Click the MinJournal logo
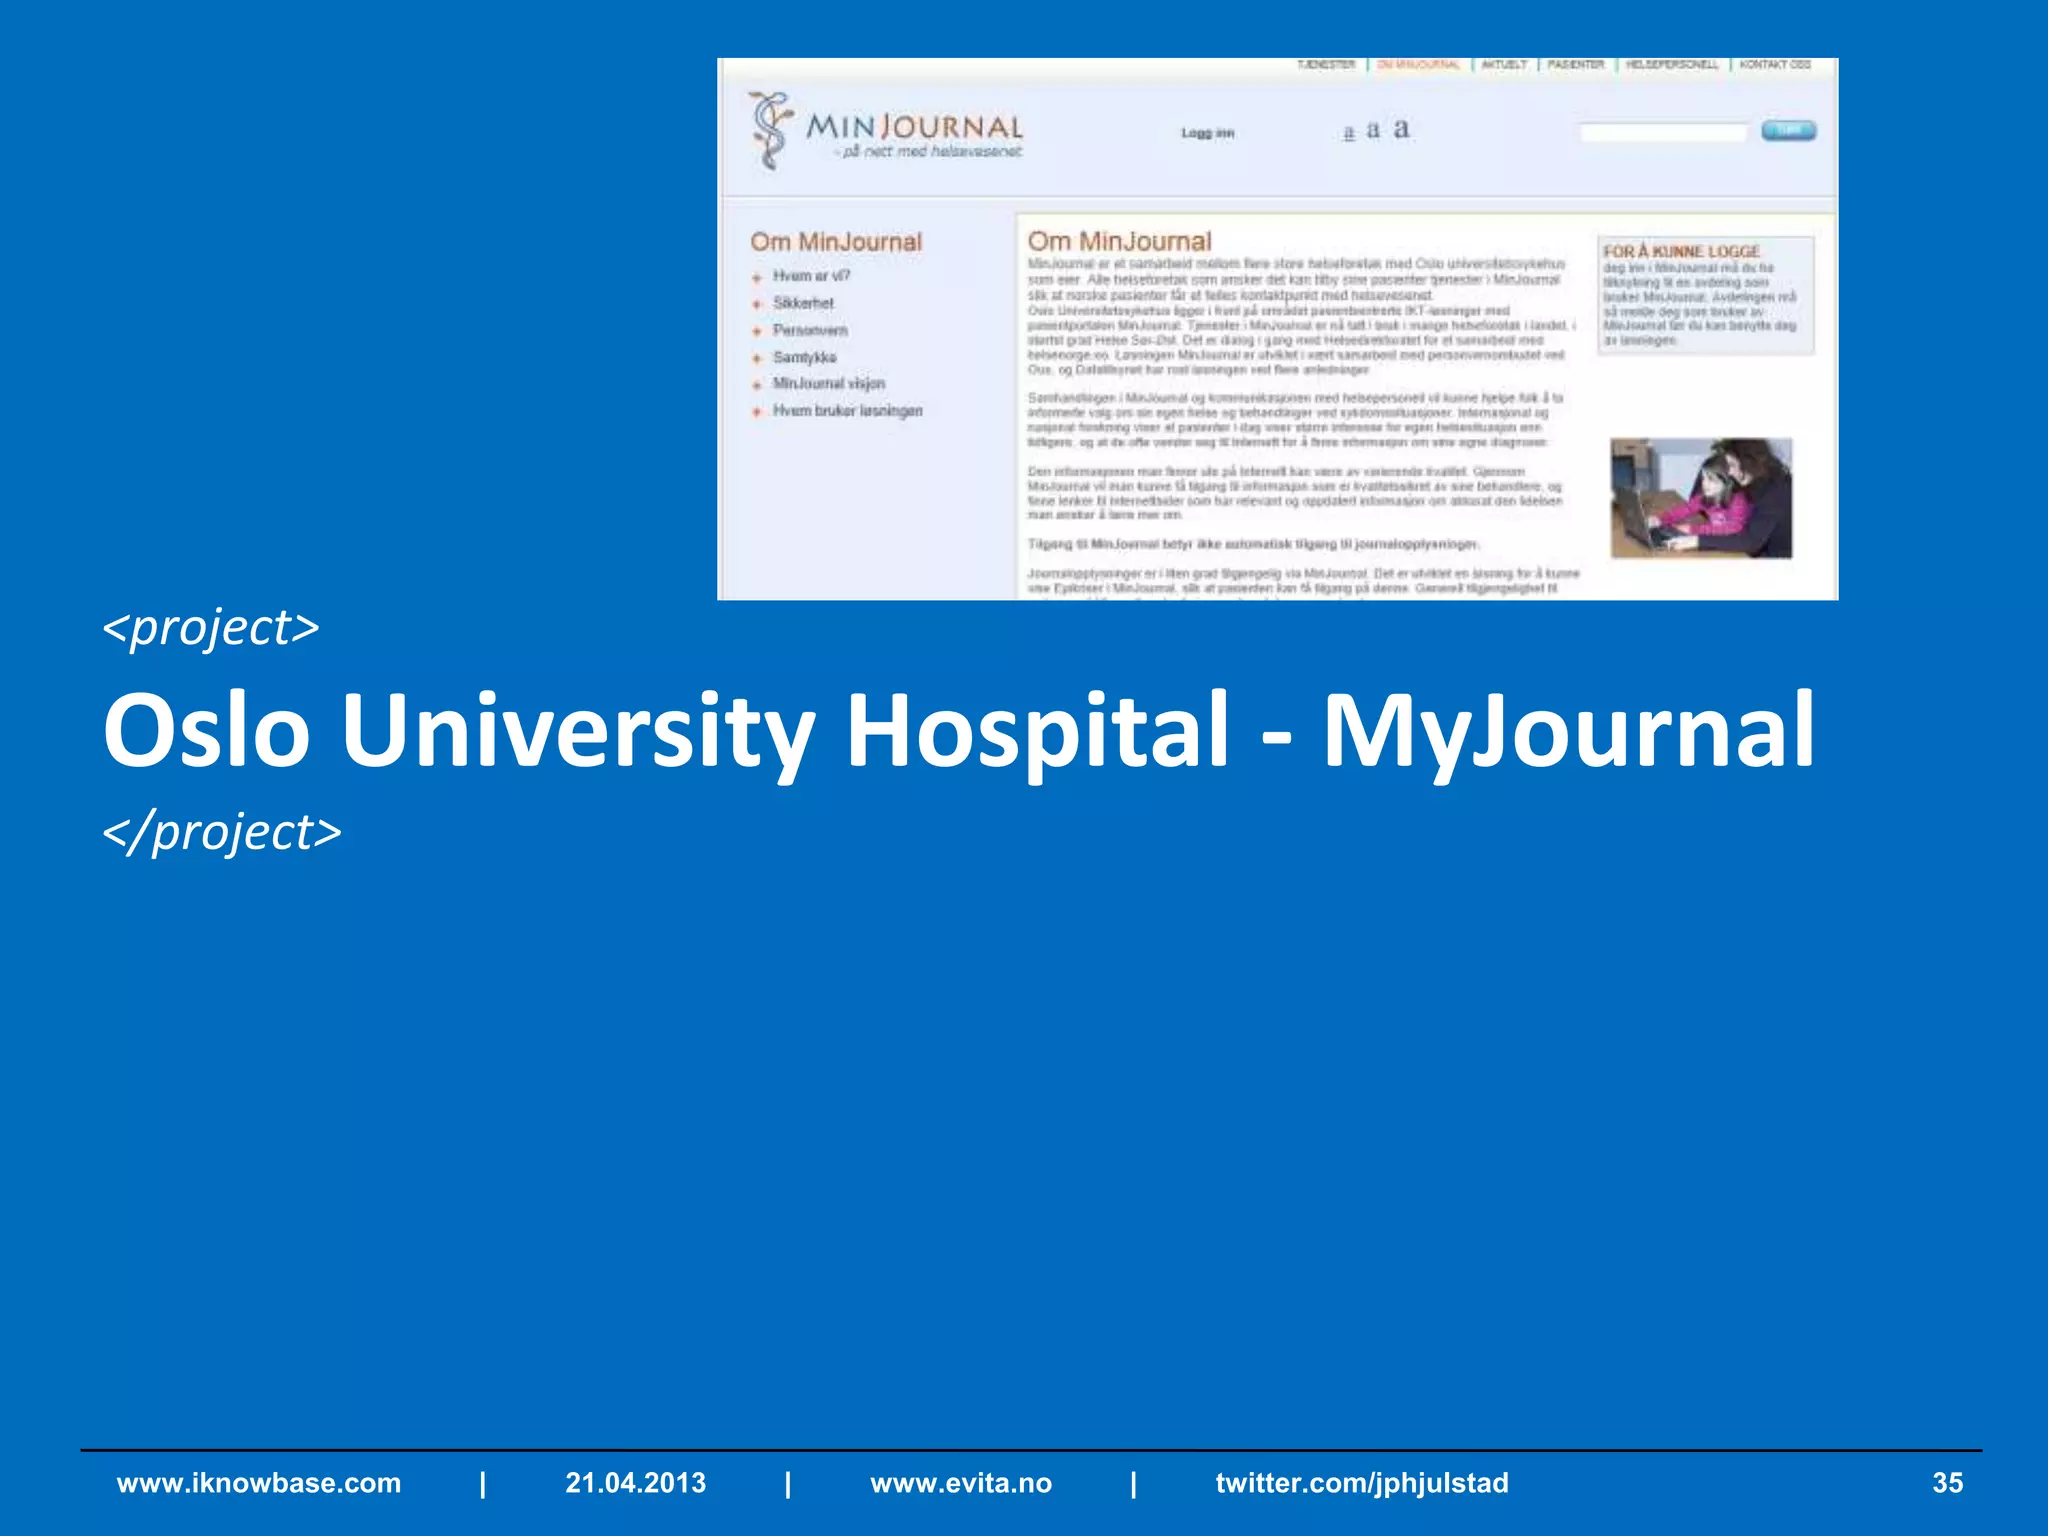2048x1536 pixels. (x=886, y=131)
